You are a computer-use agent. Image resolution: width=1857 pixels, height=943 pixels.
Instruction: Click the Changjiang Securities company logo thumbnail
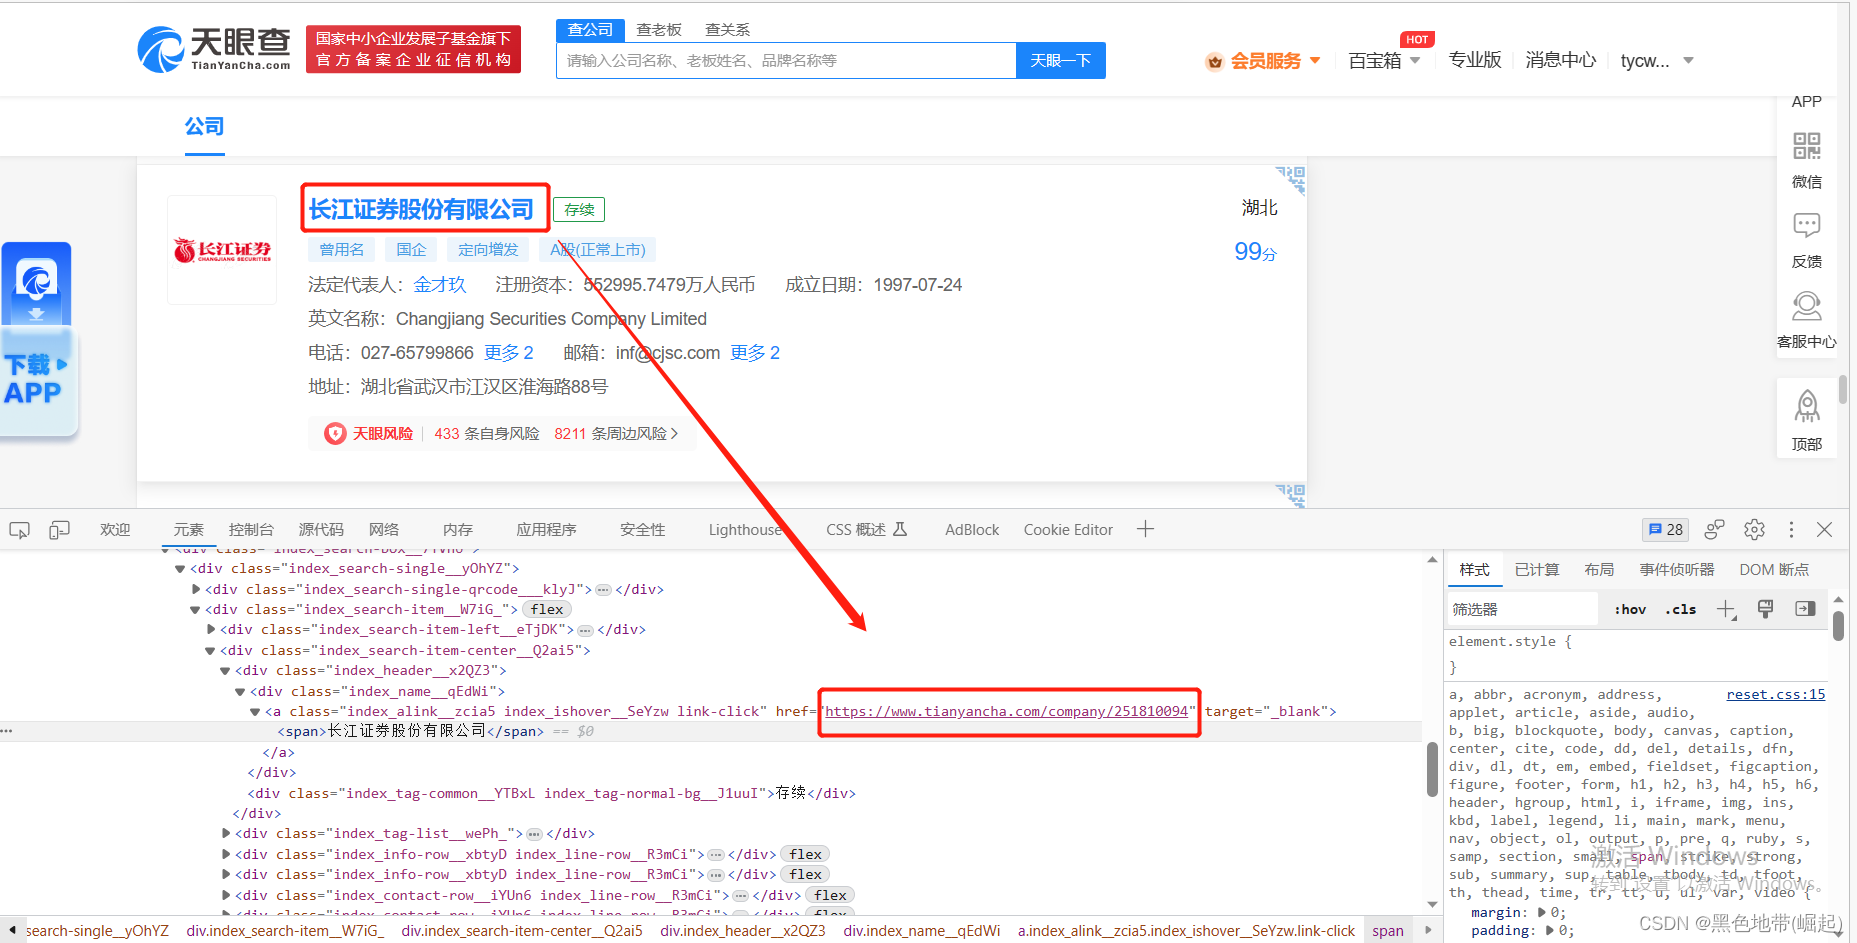tap(222, 250)
